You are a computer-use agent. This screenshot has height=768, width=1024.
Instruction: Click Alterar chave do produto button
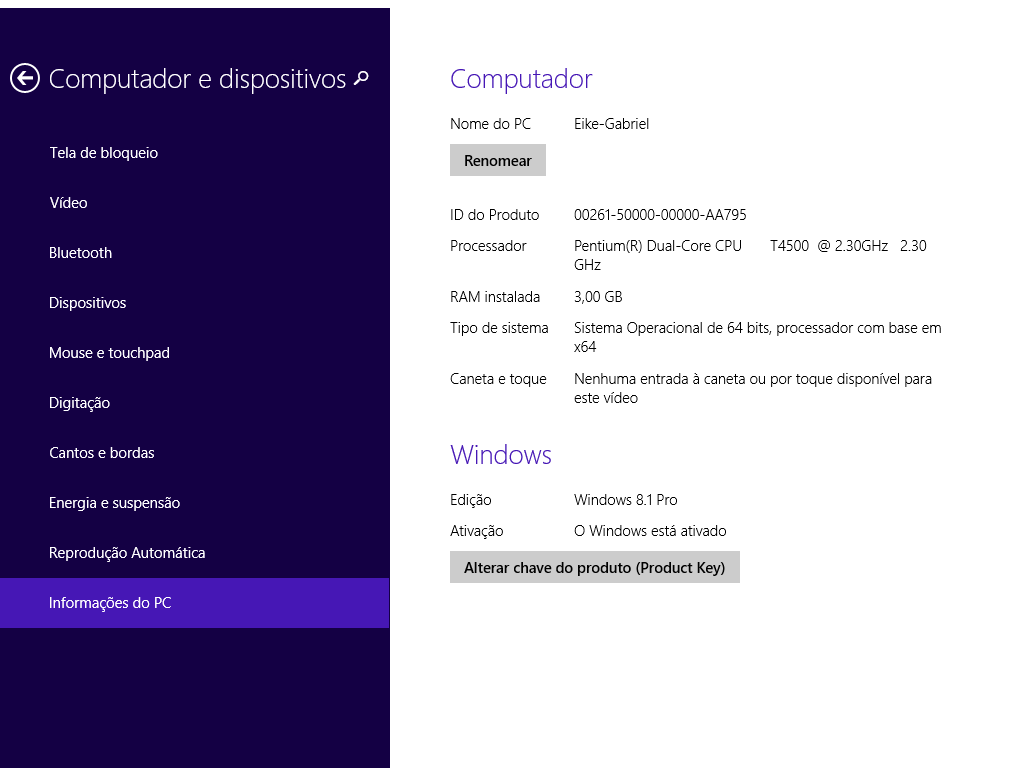click(594, 567)
